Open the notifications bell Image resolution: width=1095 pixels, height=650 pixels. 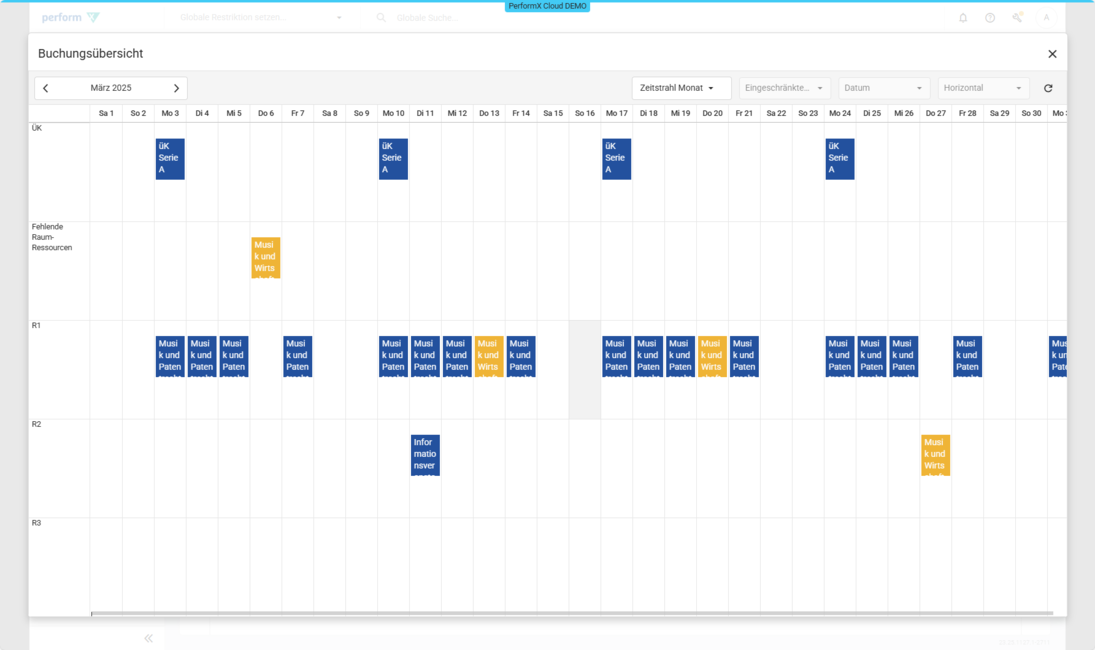pyautogui.click(x=963, y=18)
